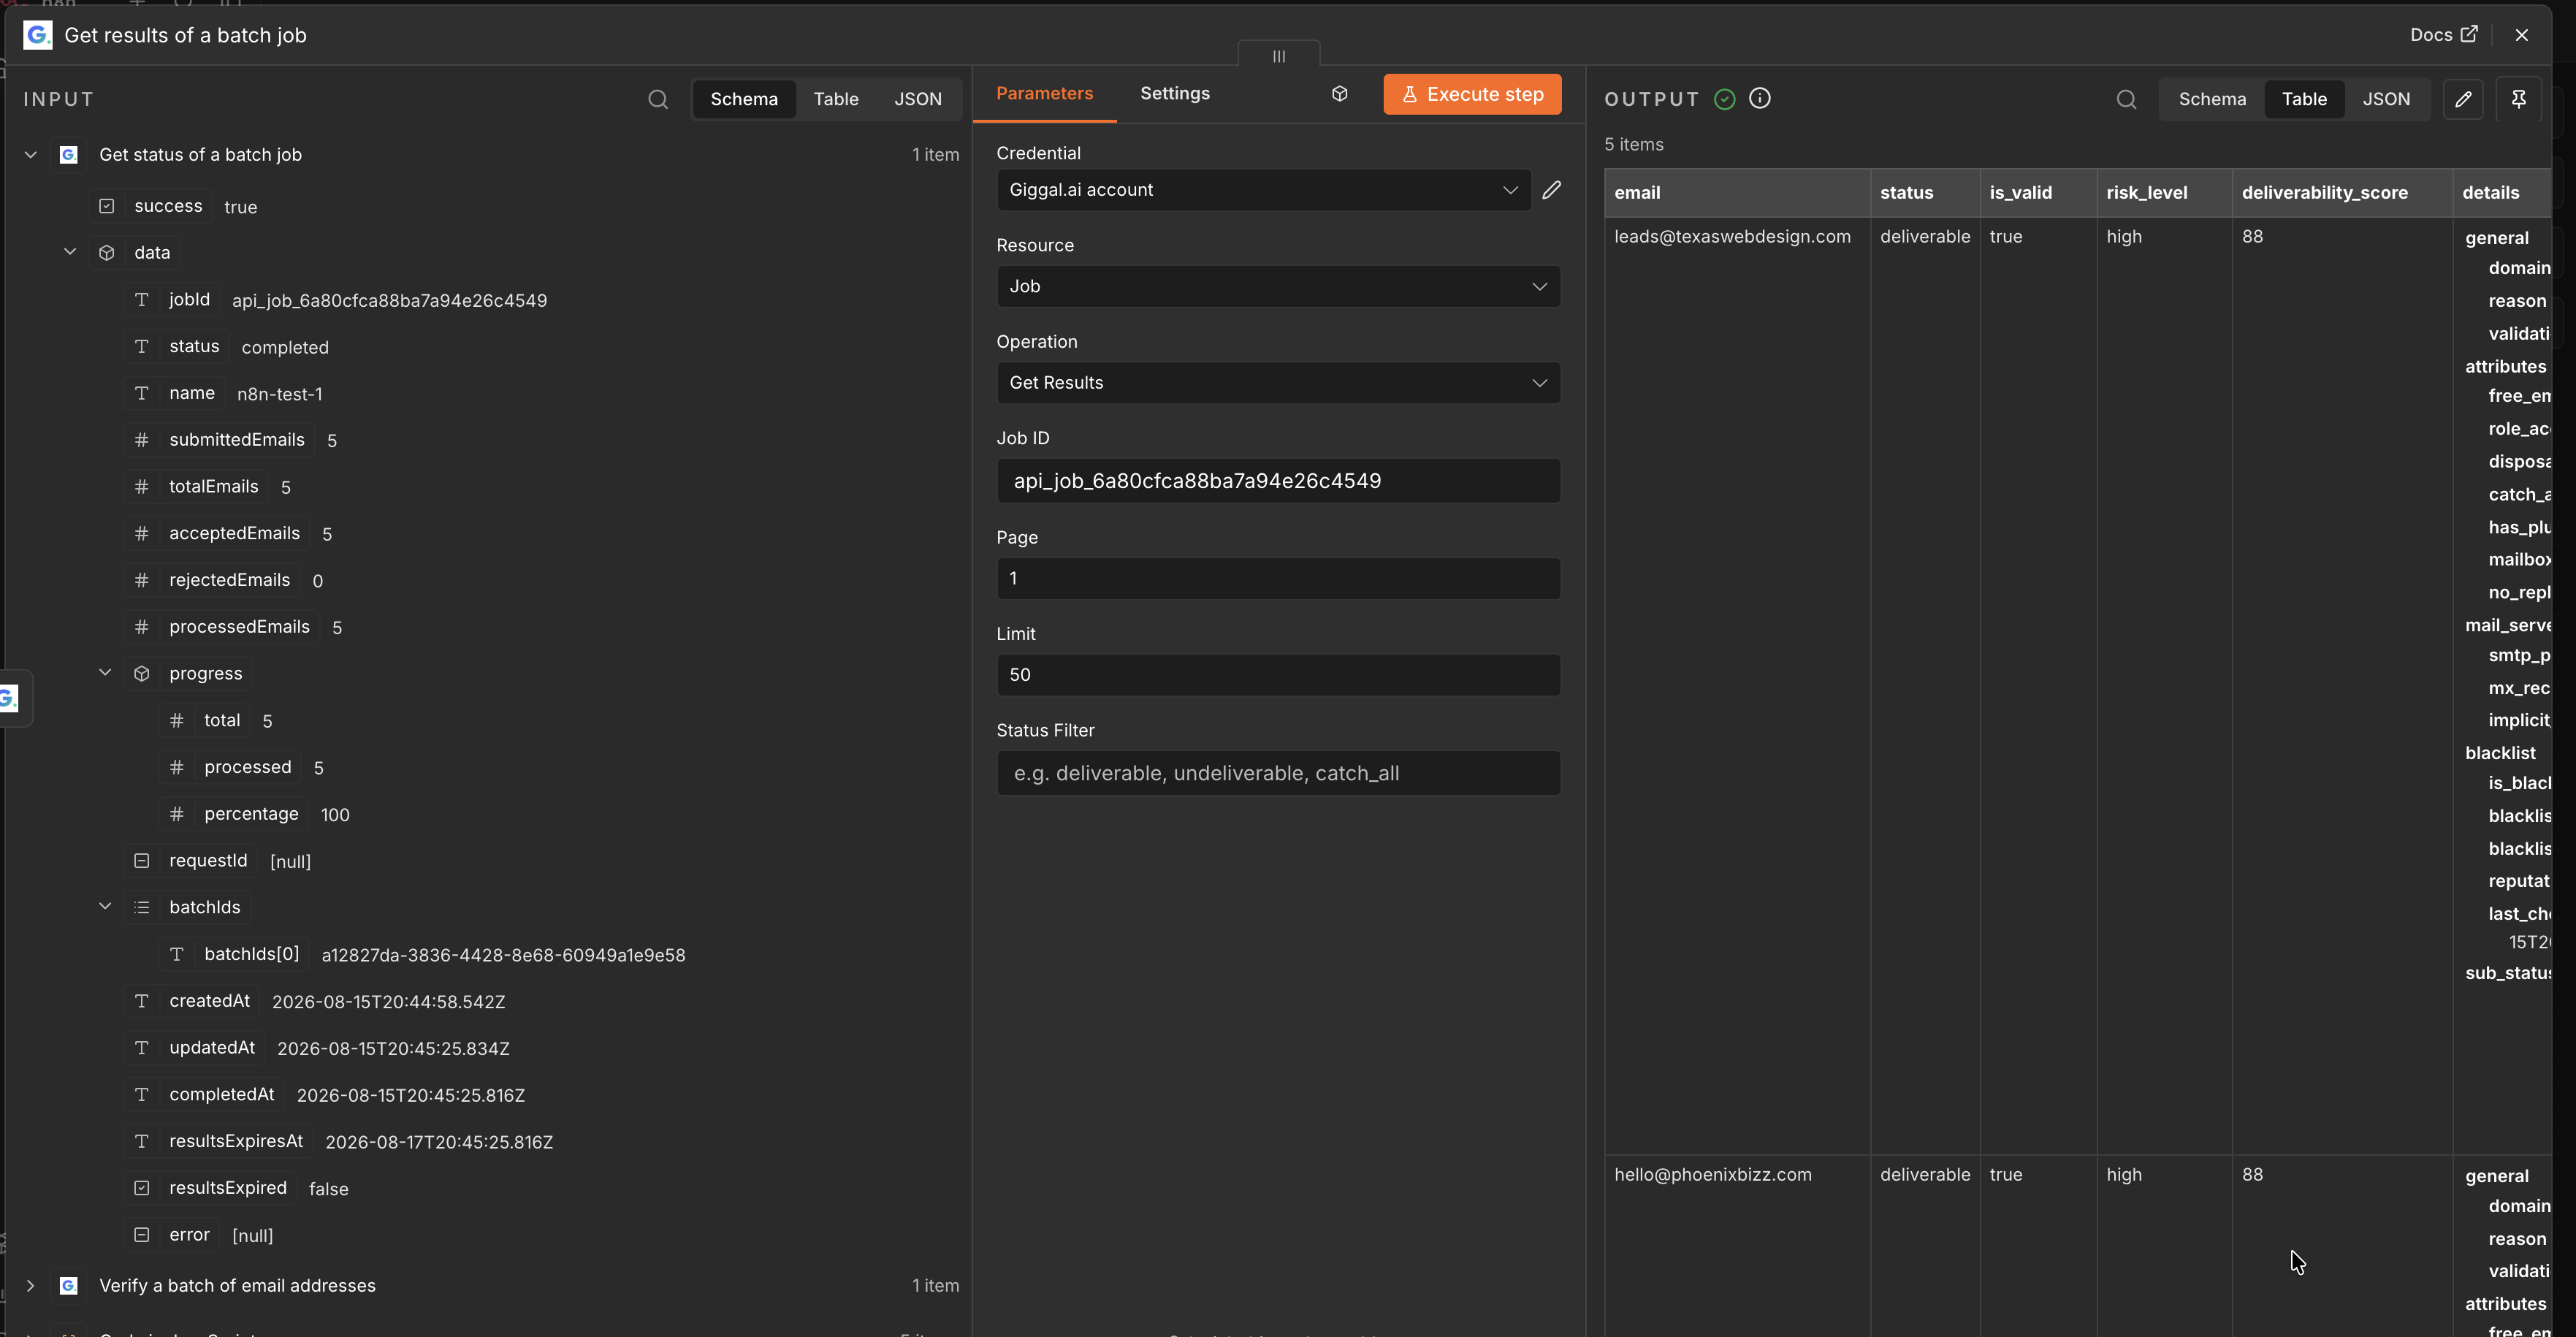Click the object icon beside progress
The width and height of the screenshot is (2576, 1337).
click(x=142, y=674)
